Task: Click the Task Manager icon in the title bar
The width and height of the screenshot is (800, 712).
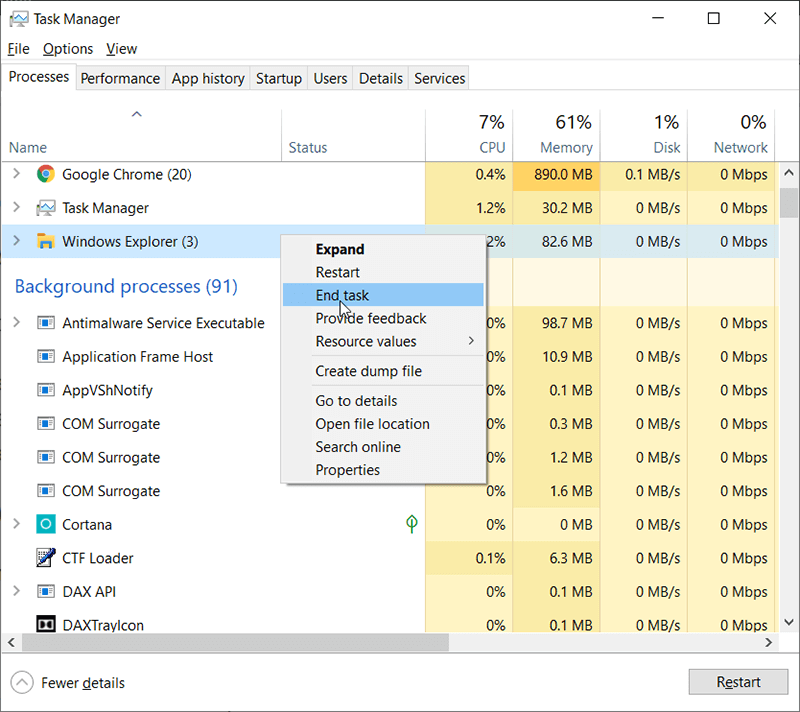Action: [x=18, y=18]
